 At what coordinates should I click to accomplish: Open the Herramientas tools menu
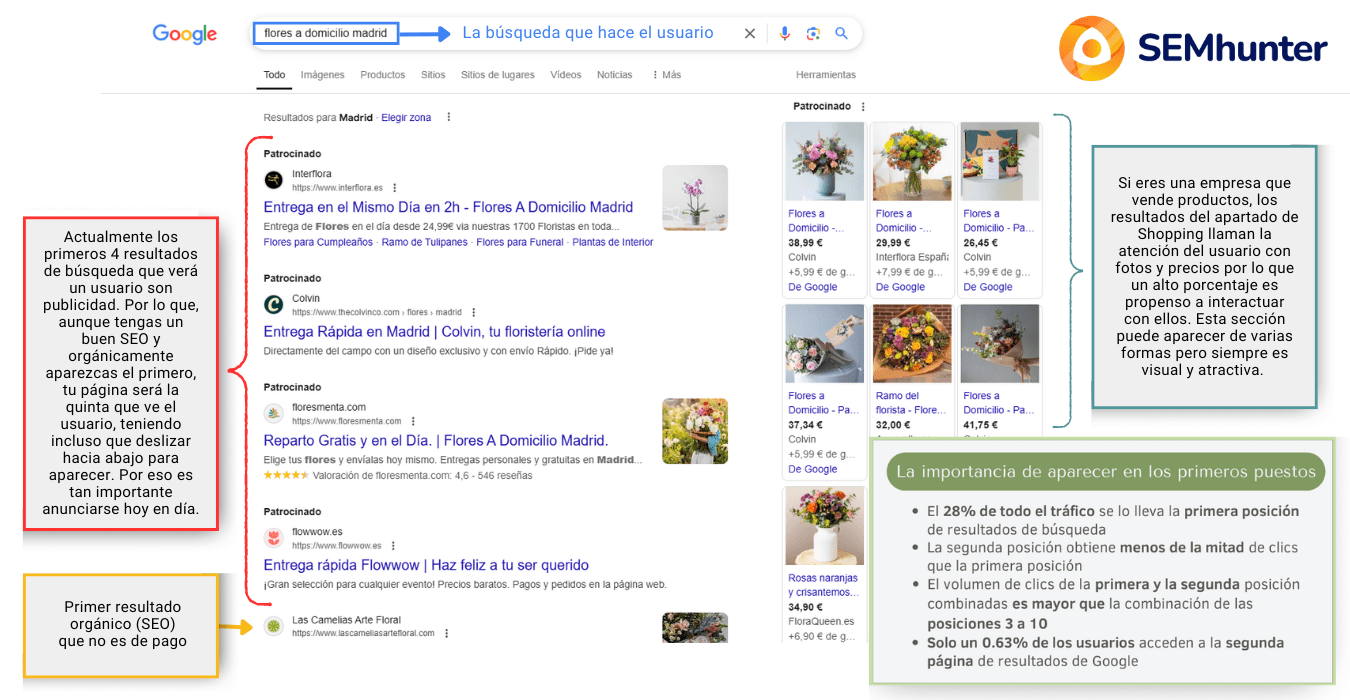(826, 75)
